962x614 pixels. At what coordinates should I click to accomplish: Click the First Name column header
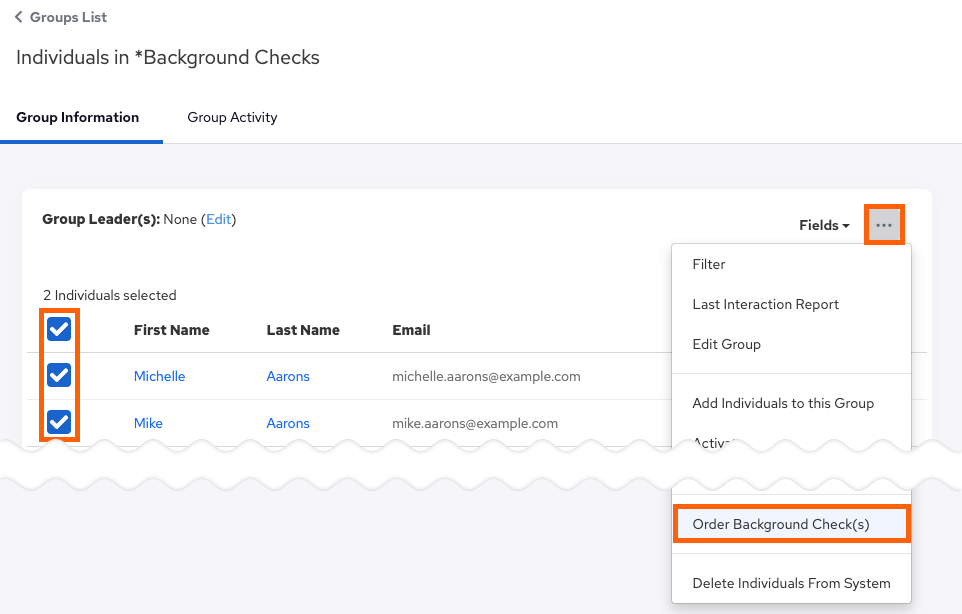pos(171,330)
